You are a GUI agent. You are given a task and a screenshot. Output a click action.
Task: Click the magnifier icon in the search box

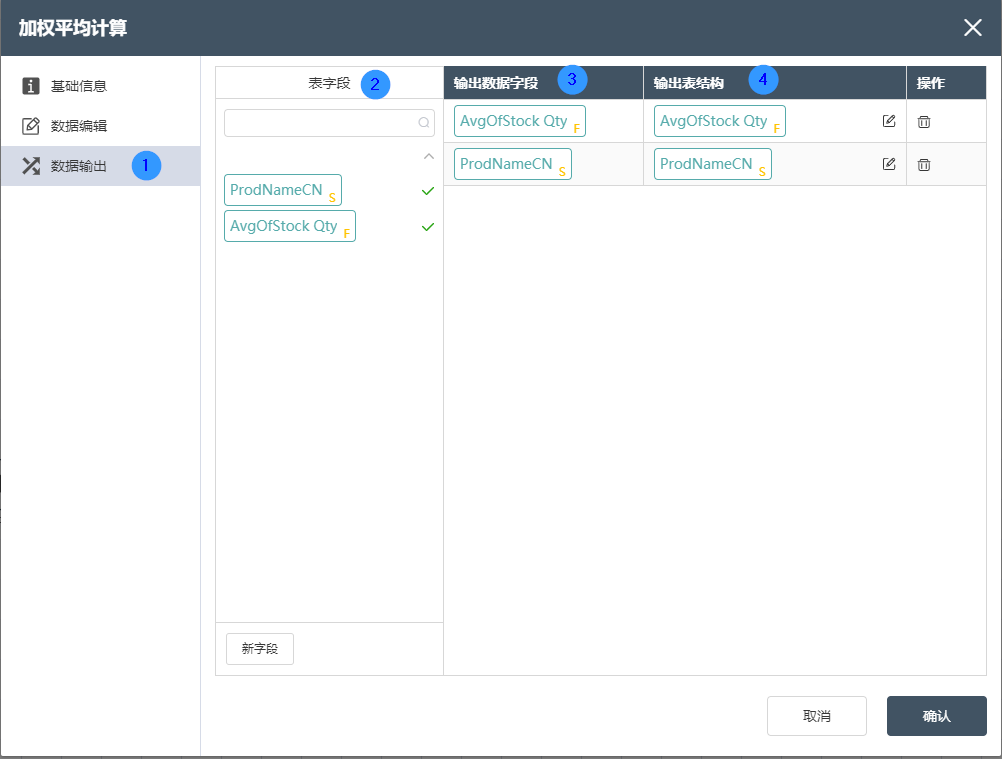click(424, 123)
